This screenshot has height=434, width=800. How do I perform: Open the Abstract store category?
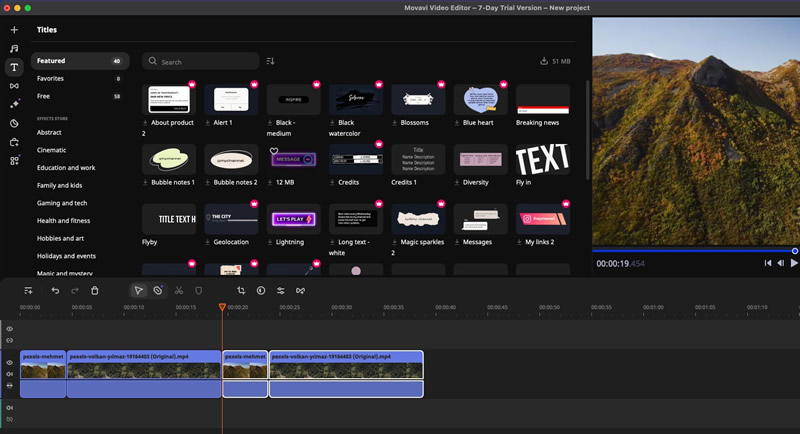point(49,133)
